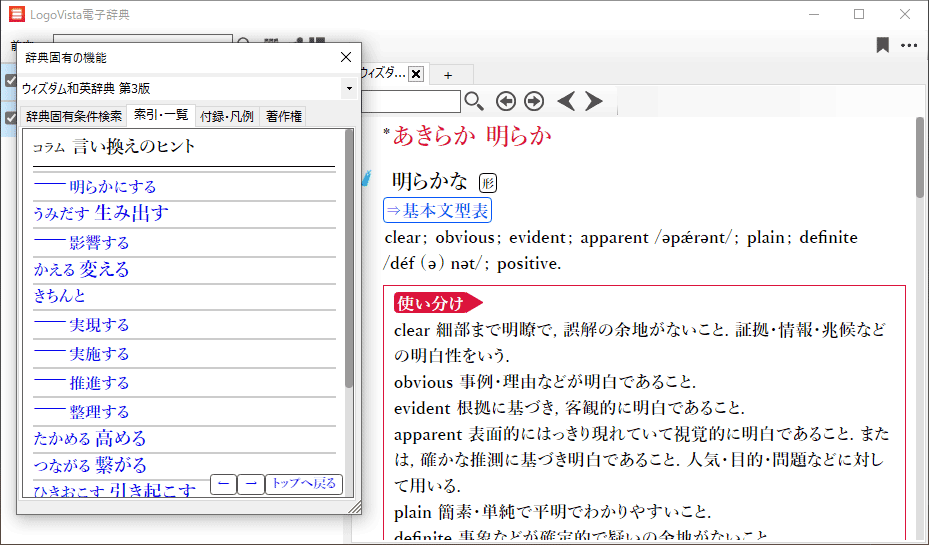Click the headword あきらか 明らか
Screen dimensions: 929x545
point(472,136)
